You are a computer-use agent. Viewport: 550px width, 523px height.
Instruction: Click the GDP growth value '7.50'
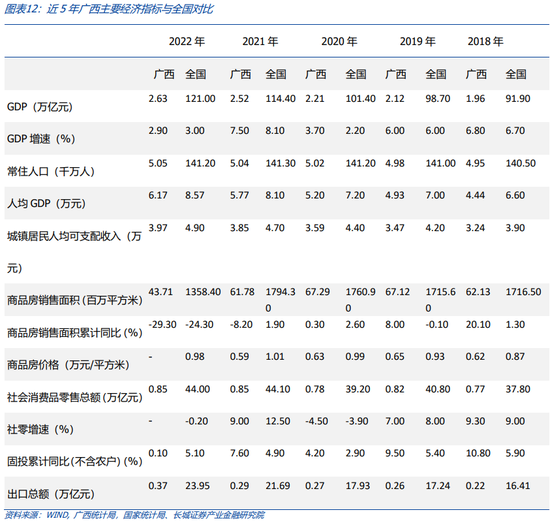(239, 131)
